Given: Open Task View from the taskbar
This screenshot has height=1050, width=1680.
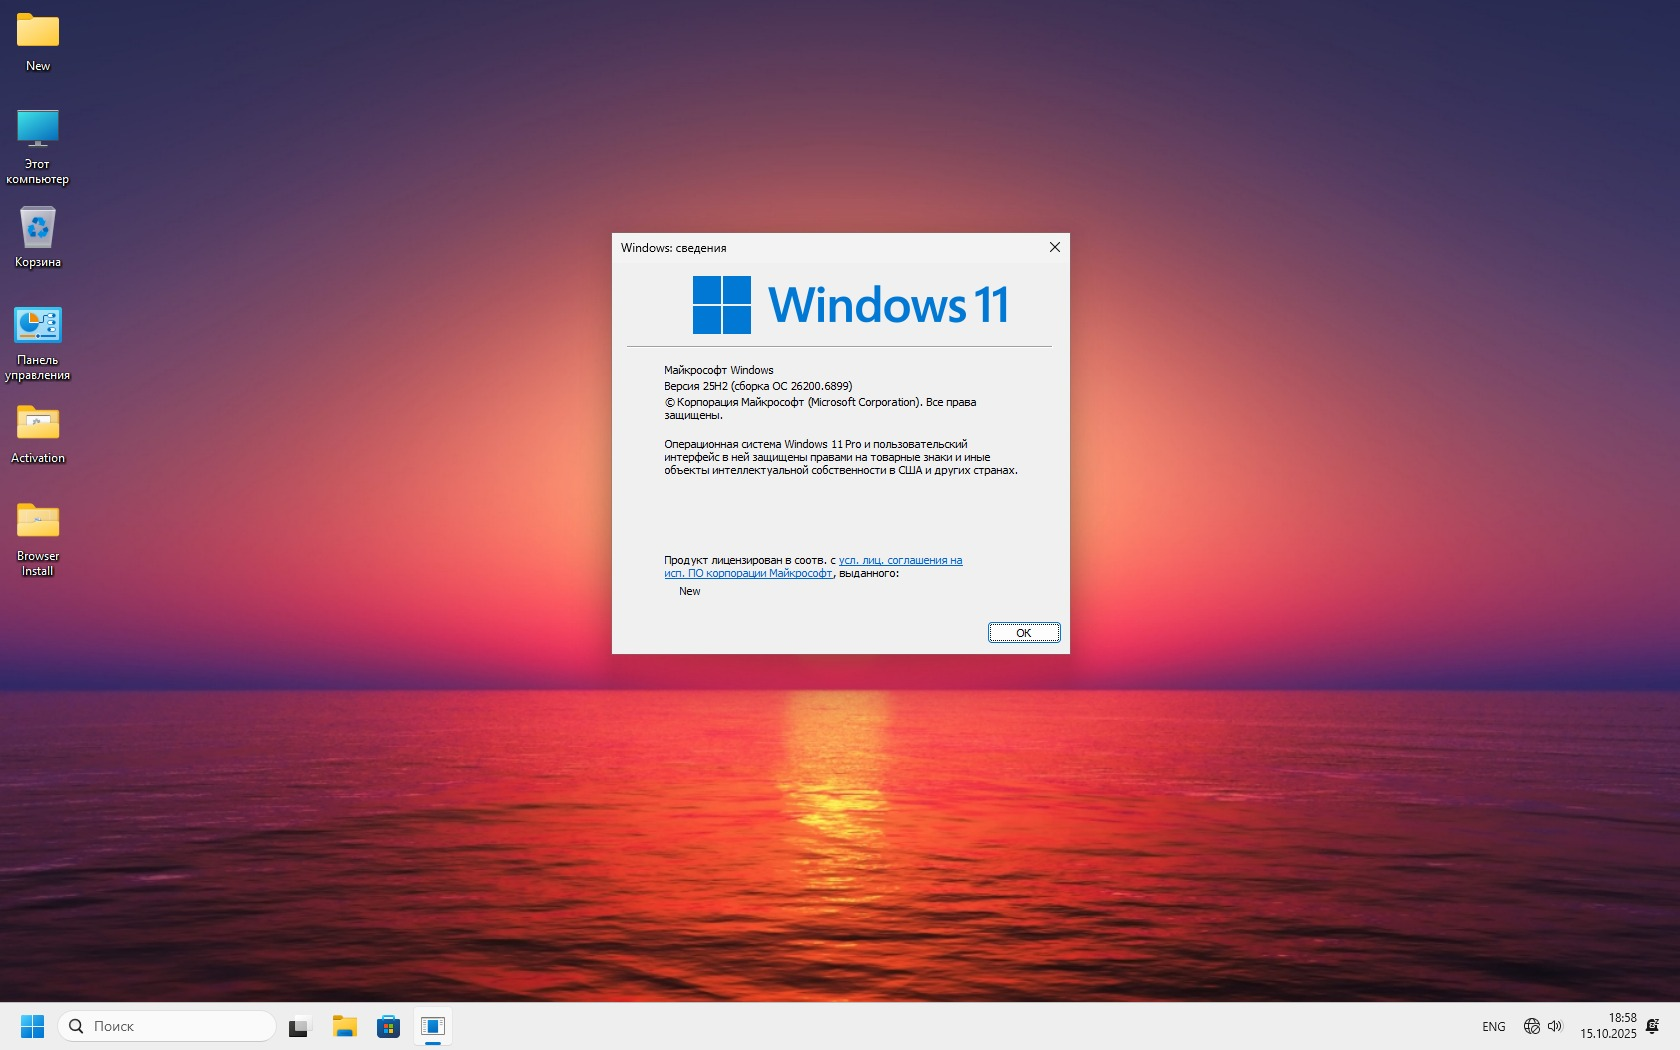Looking at the screenshot, I should (300, 1026).
